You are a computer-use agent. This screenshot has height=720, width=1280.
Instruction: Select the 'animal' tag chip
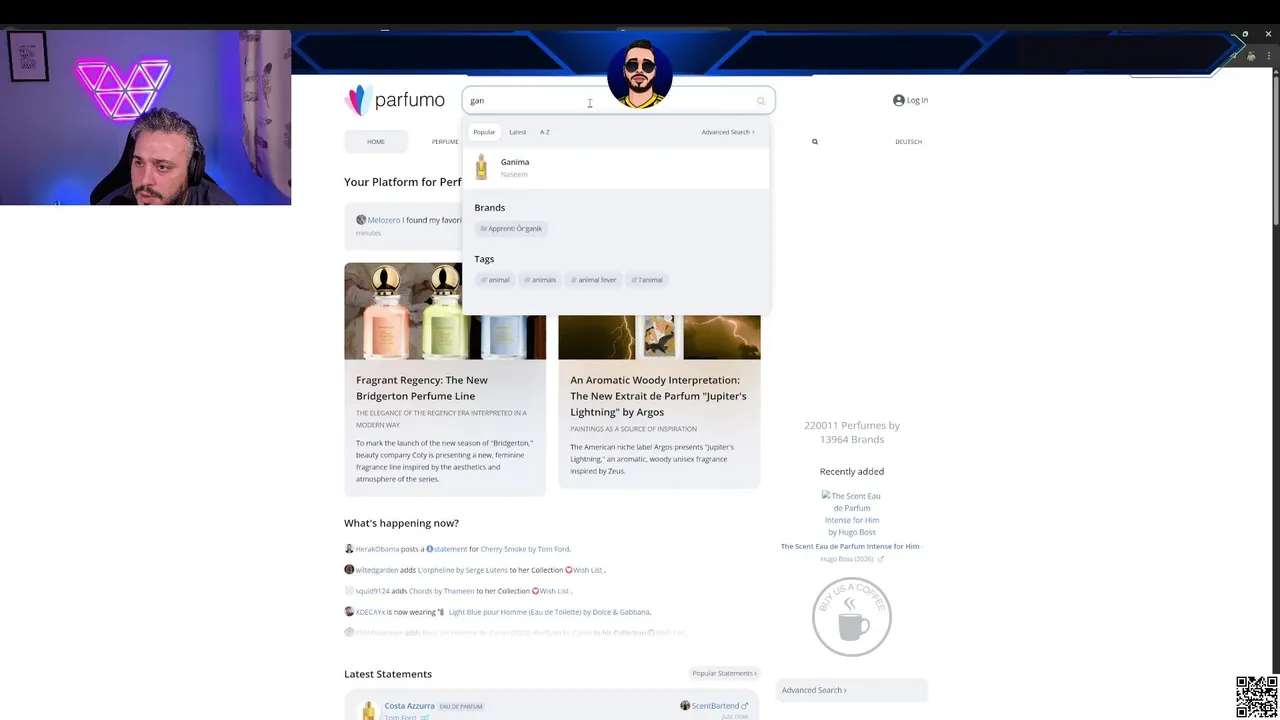(495, 280)
